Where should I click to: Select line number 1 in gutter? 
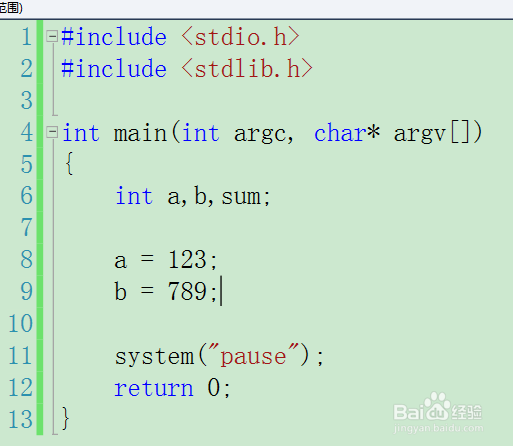click(x=26, y=37)
